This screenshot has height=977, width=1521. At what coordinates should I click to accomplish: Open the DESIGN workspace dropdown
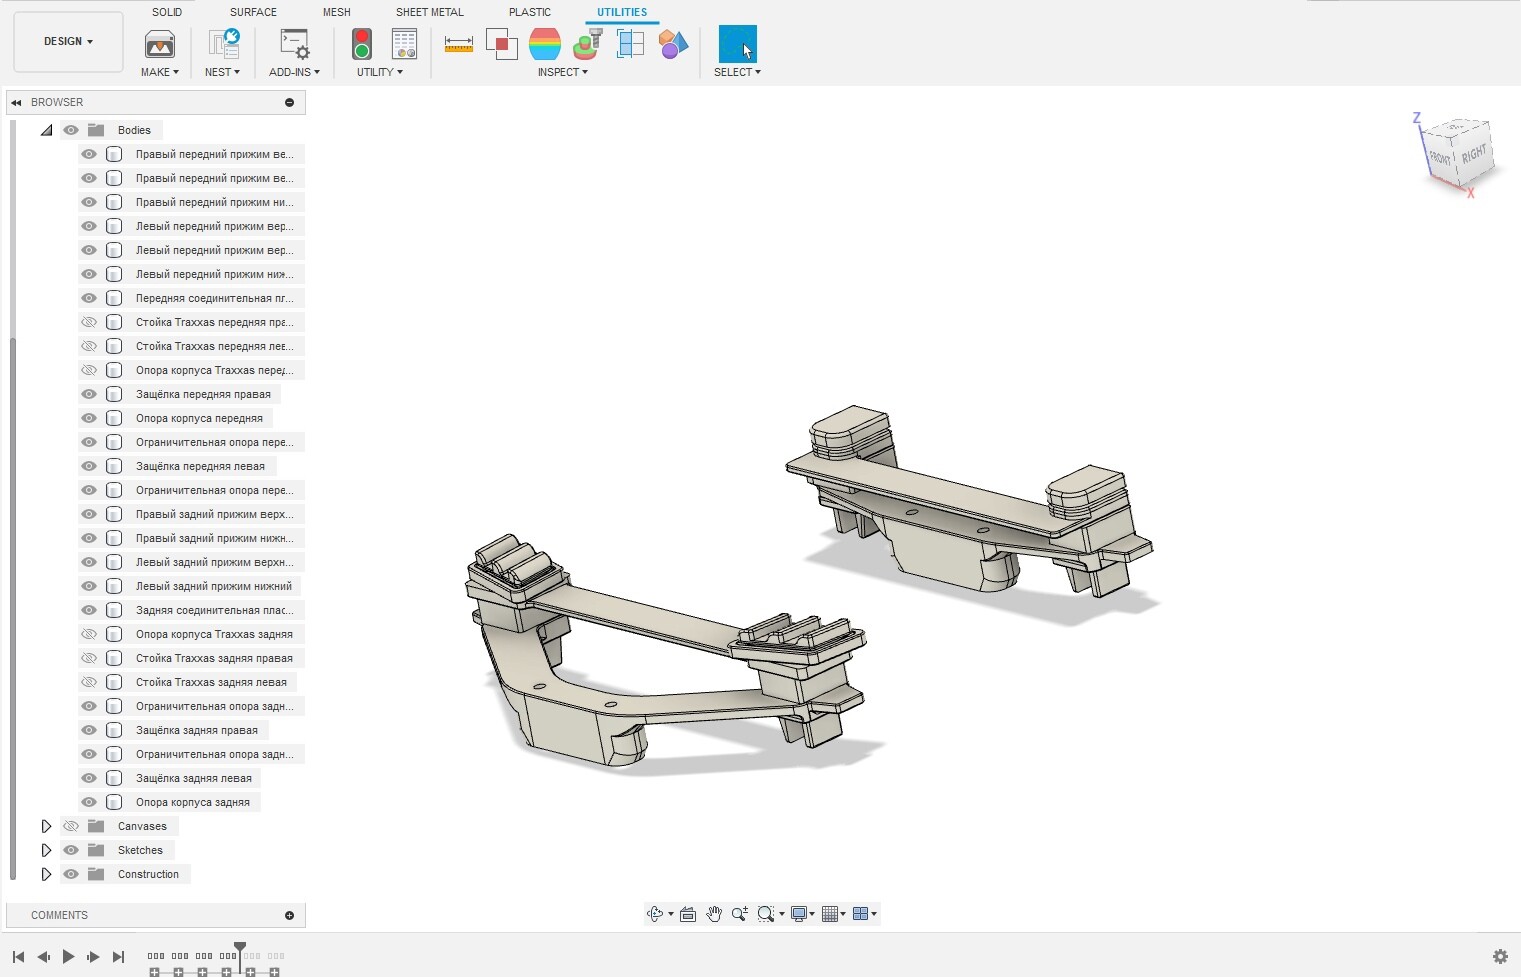[x=68, y=42]
